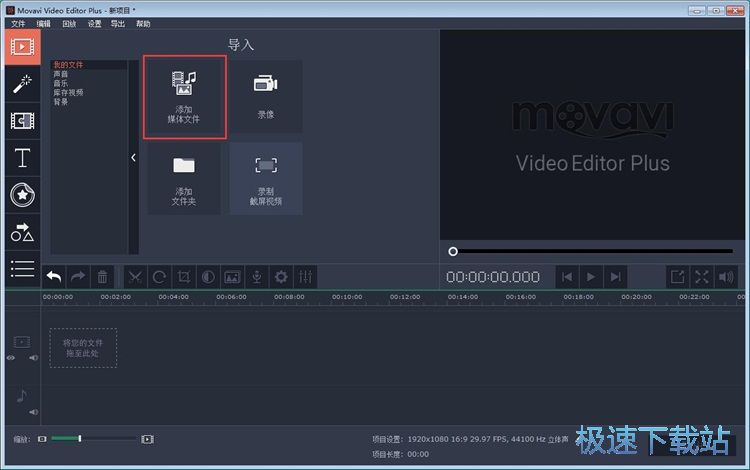
Task: Open the 文件 menu
Action: (18, 23)
